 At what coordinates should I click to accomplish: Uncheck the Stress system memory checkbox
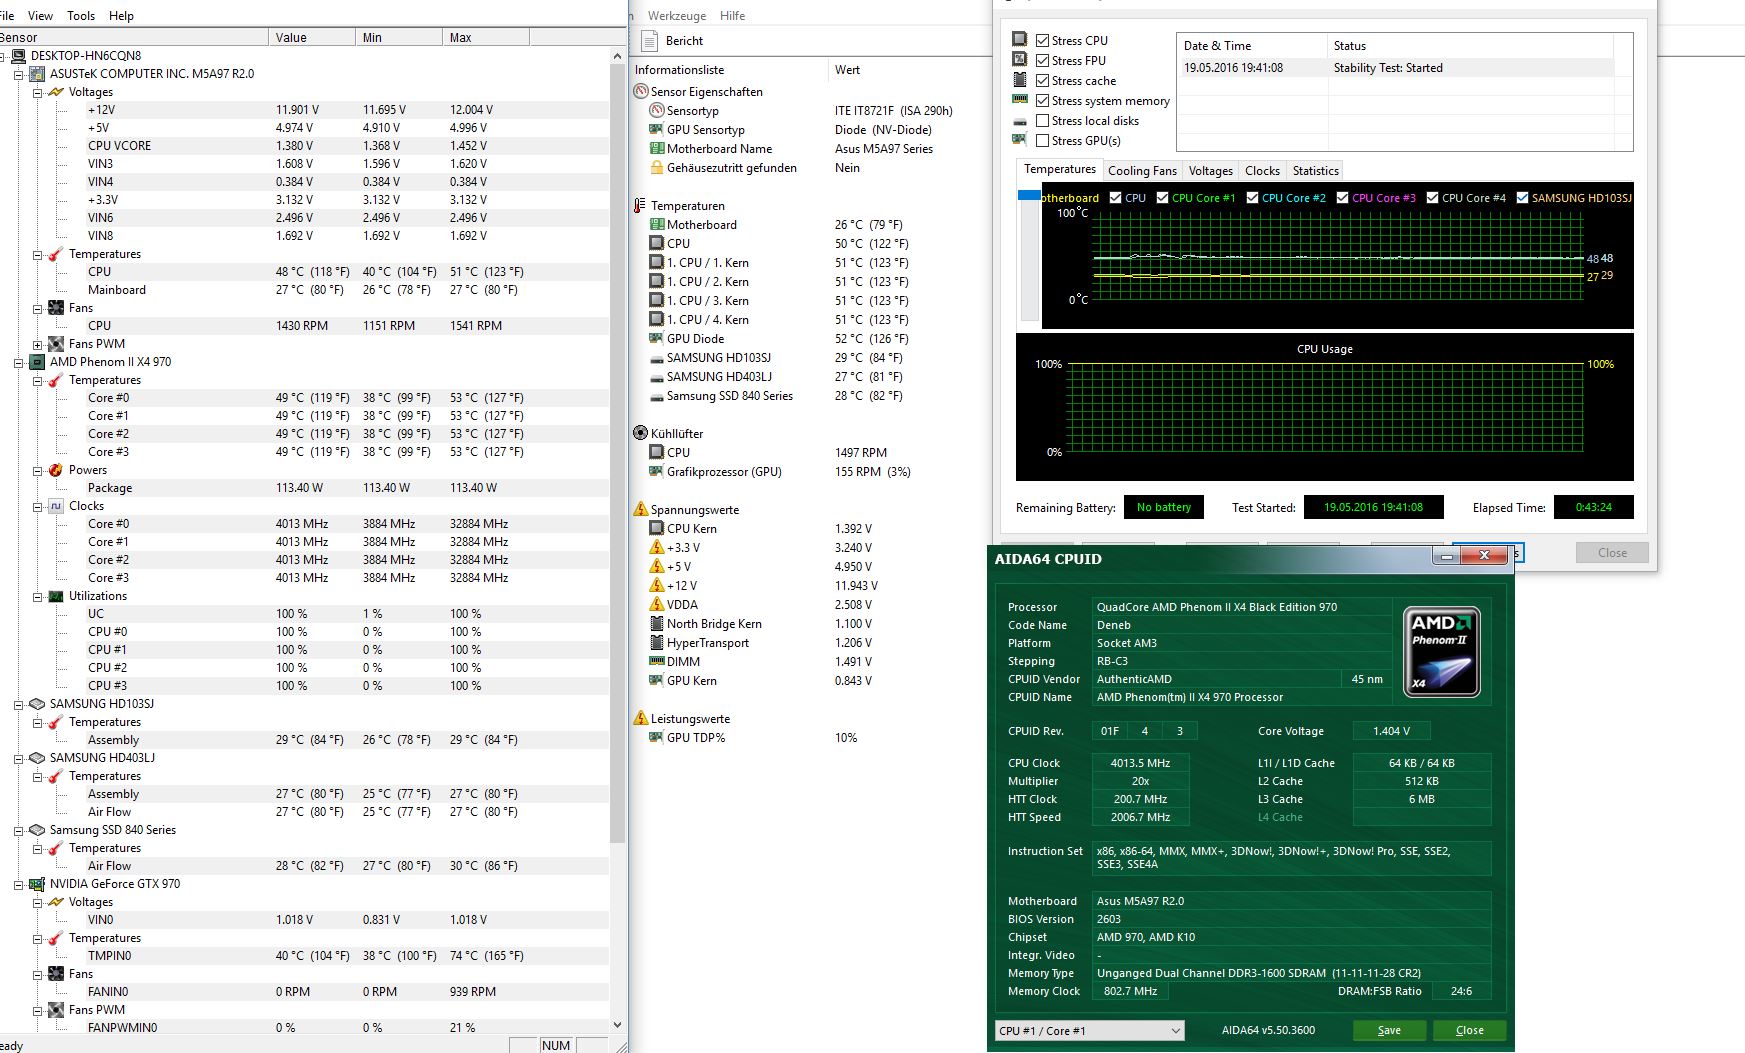[x=1043, y=101]
